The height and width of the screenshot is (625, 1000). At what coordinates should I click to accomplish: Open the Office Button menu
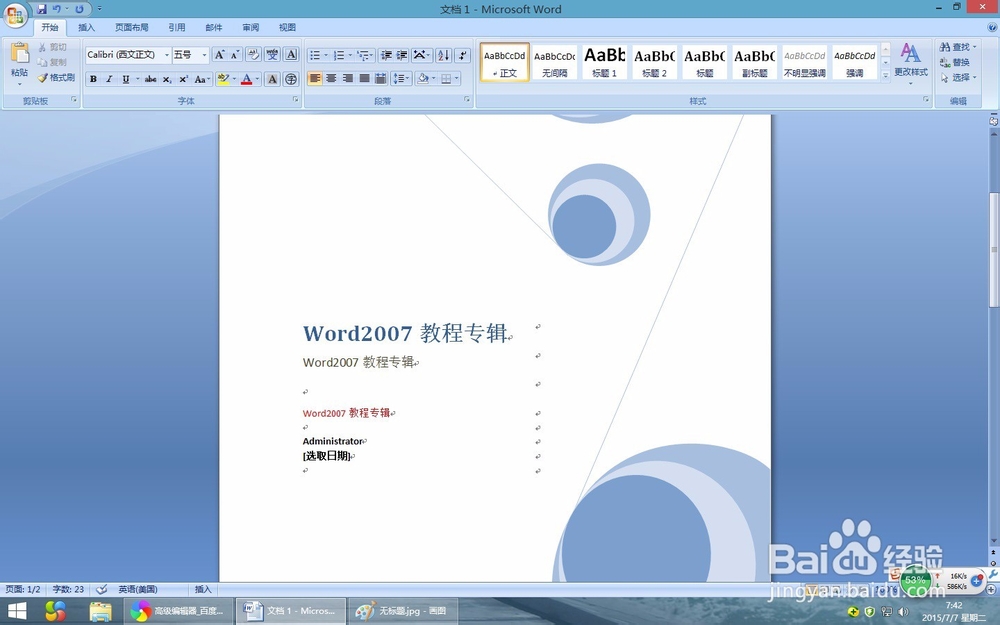(x=14, y=14)
